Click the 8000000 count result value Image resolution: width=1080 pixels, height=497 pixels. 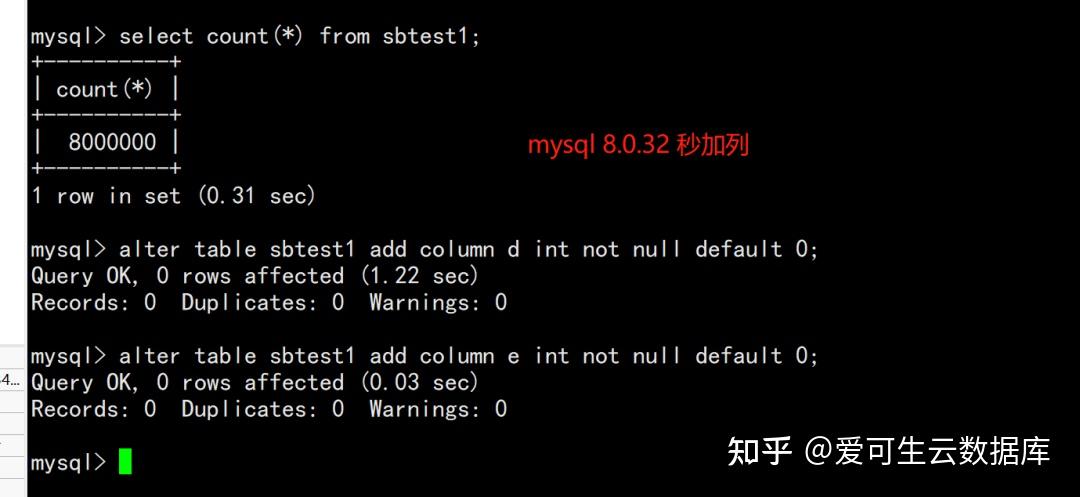[112, 142]
